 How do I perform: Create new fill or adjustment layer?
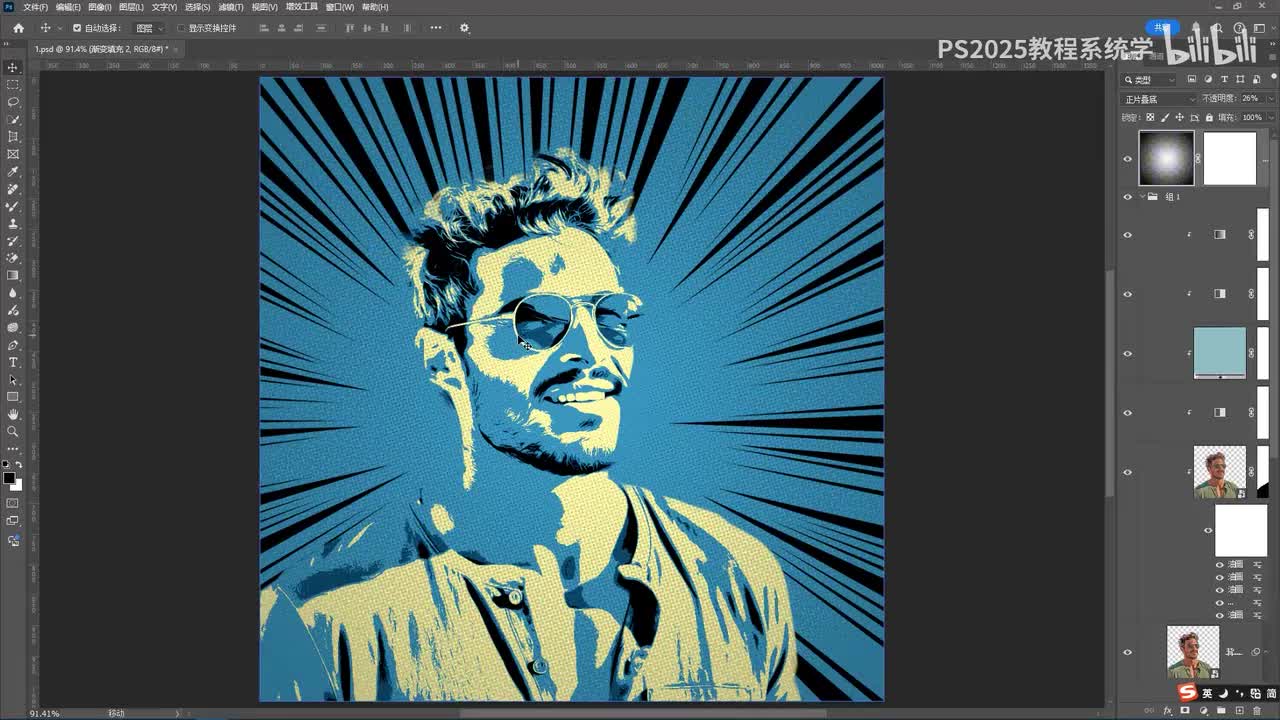click(x=1204, y=710)
